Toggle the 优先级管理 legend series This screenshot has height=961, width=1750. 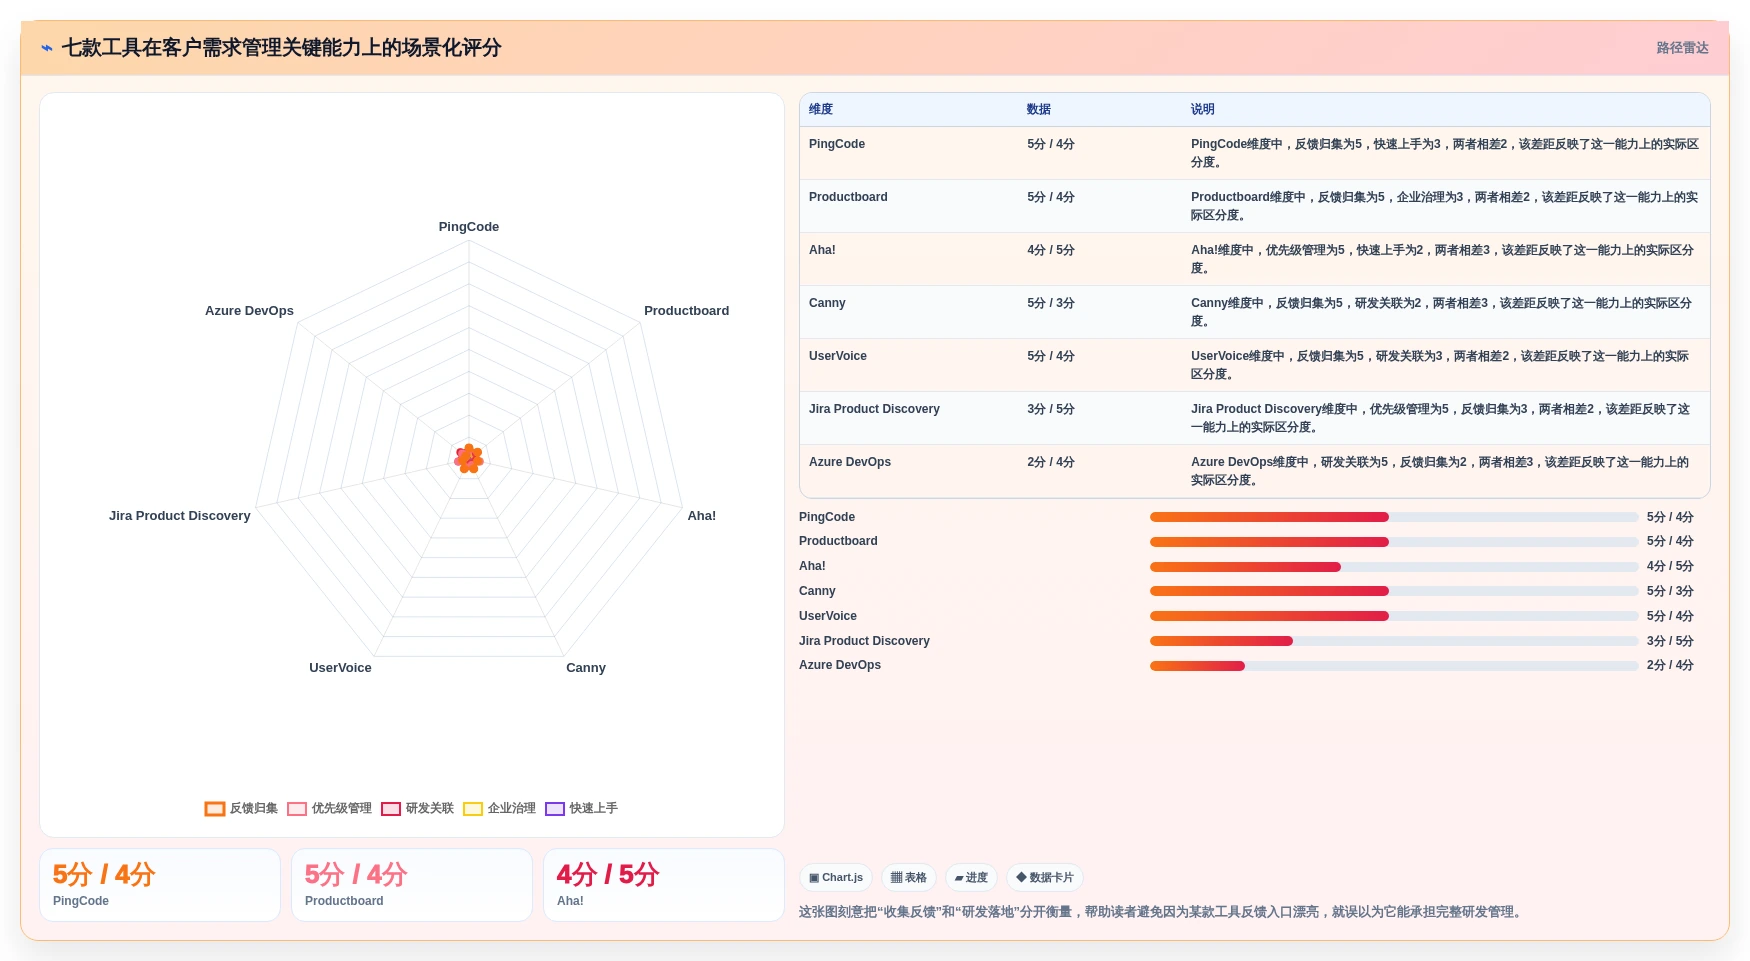click(x=329, y=808)
